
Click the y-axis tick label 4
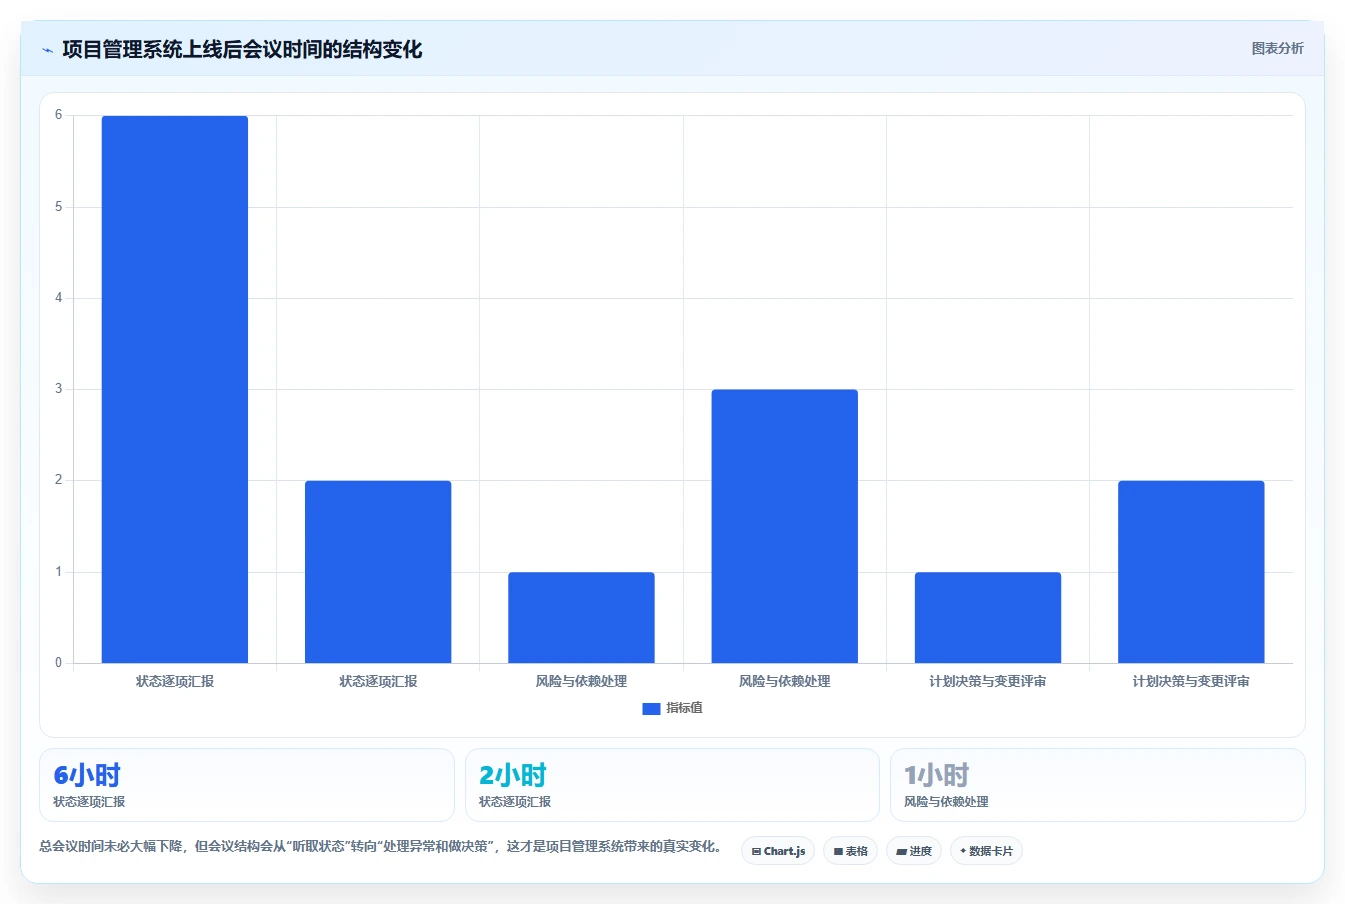[x=58, y=298]
